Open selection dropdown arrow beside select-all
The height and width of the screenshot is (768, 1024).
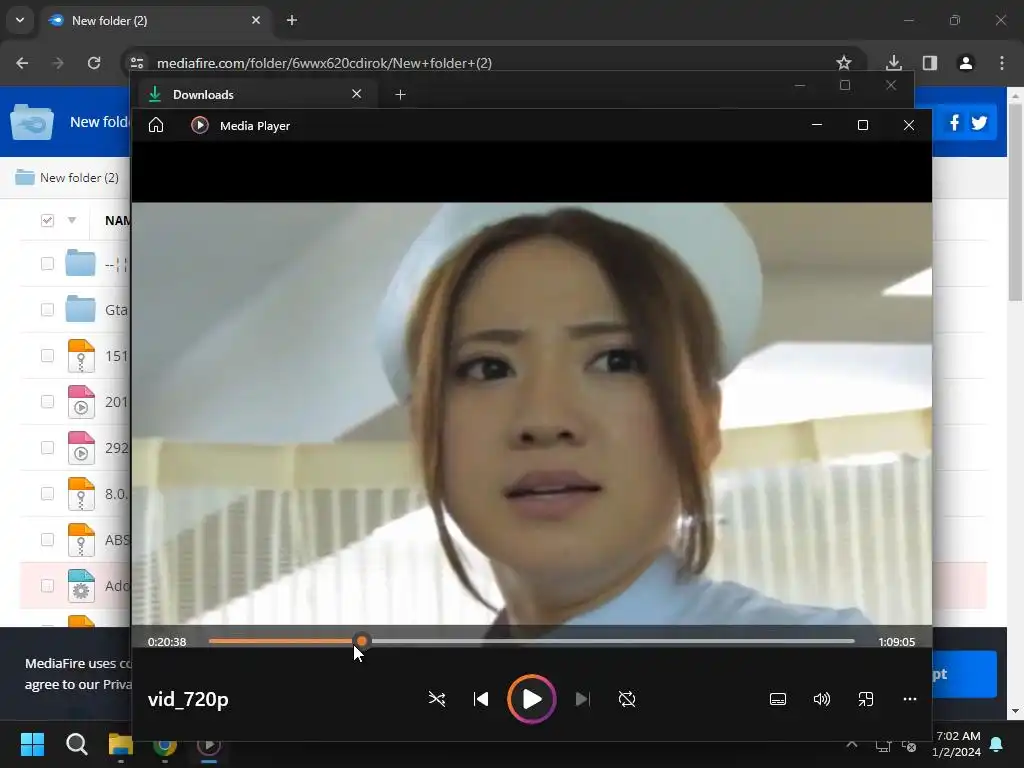coord(72,220)
